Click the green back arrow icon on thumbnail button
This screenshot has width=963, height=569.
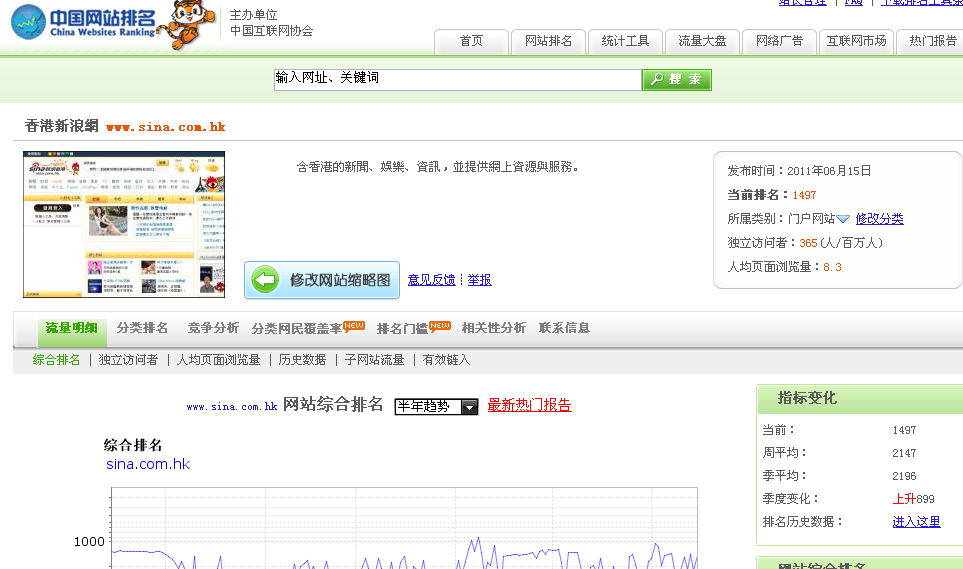pyautogui.click(x=265, y=280)
